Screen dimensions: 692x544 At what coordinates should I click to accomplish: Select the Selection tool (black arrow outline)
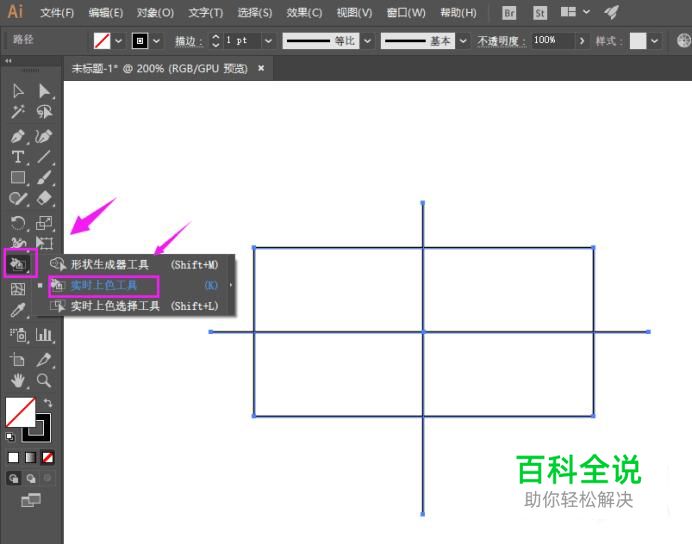pos(18,91)
